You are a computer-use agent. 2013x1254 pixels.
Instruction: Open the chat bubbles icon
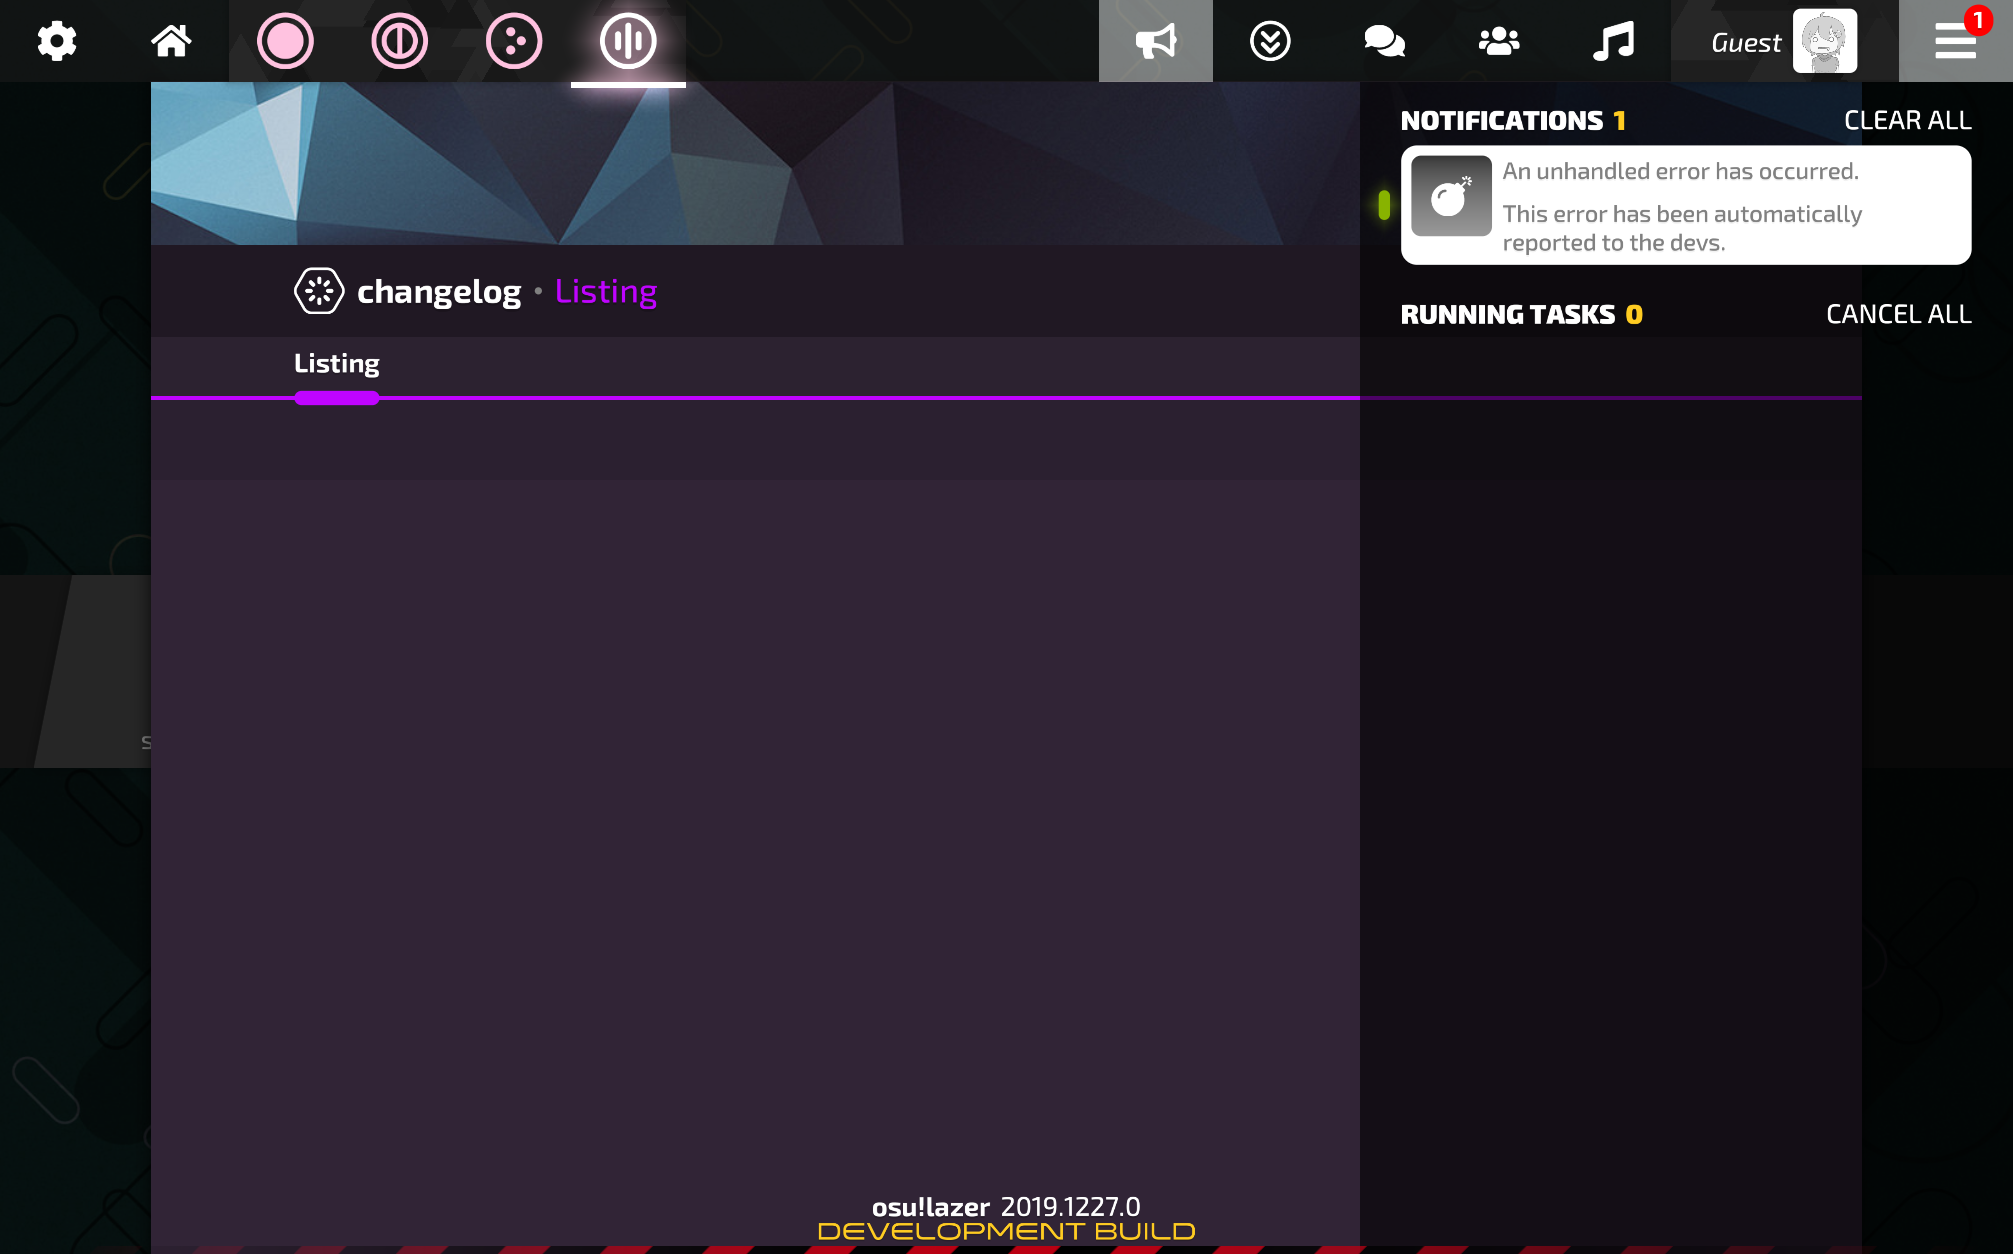[x=1385, y=41]
